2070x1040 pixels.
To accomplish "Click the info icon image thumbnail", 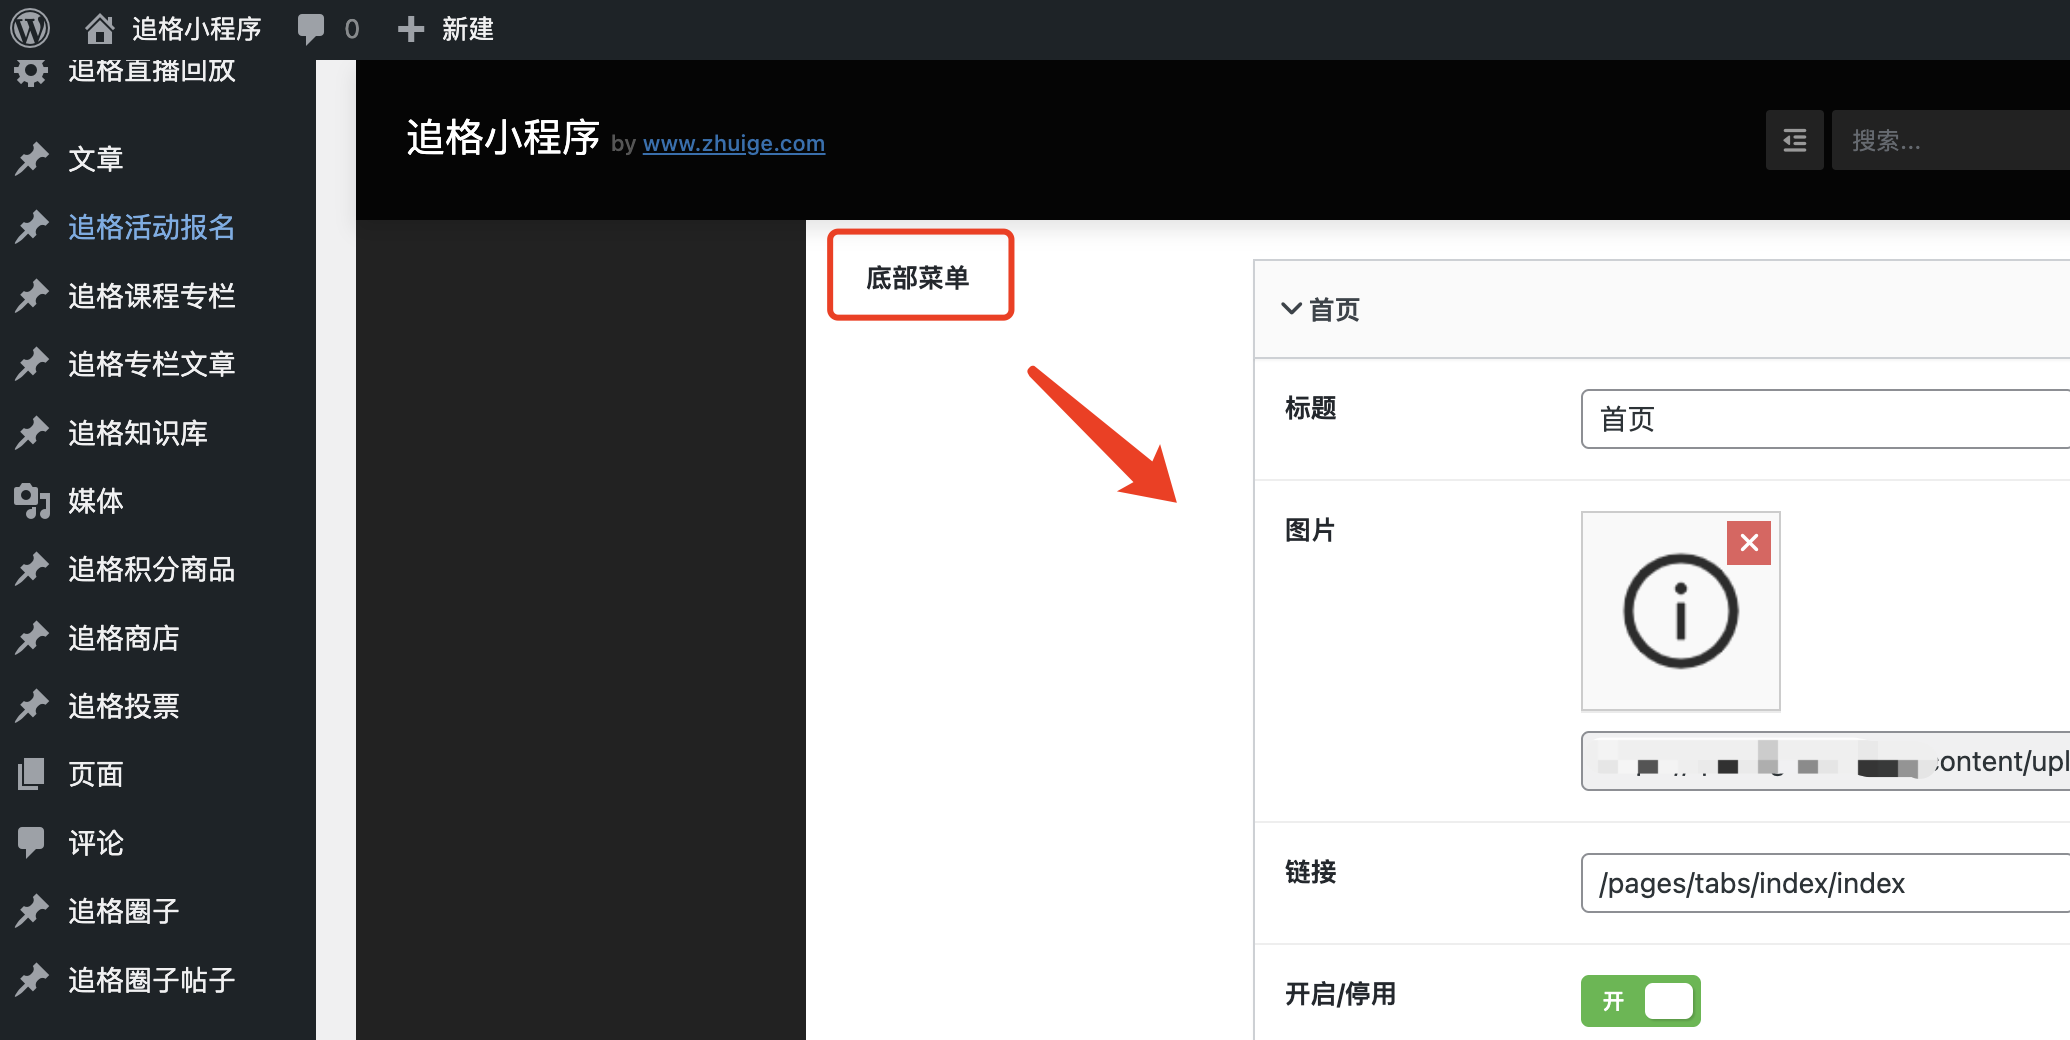I will click(x=1680, y=611).
